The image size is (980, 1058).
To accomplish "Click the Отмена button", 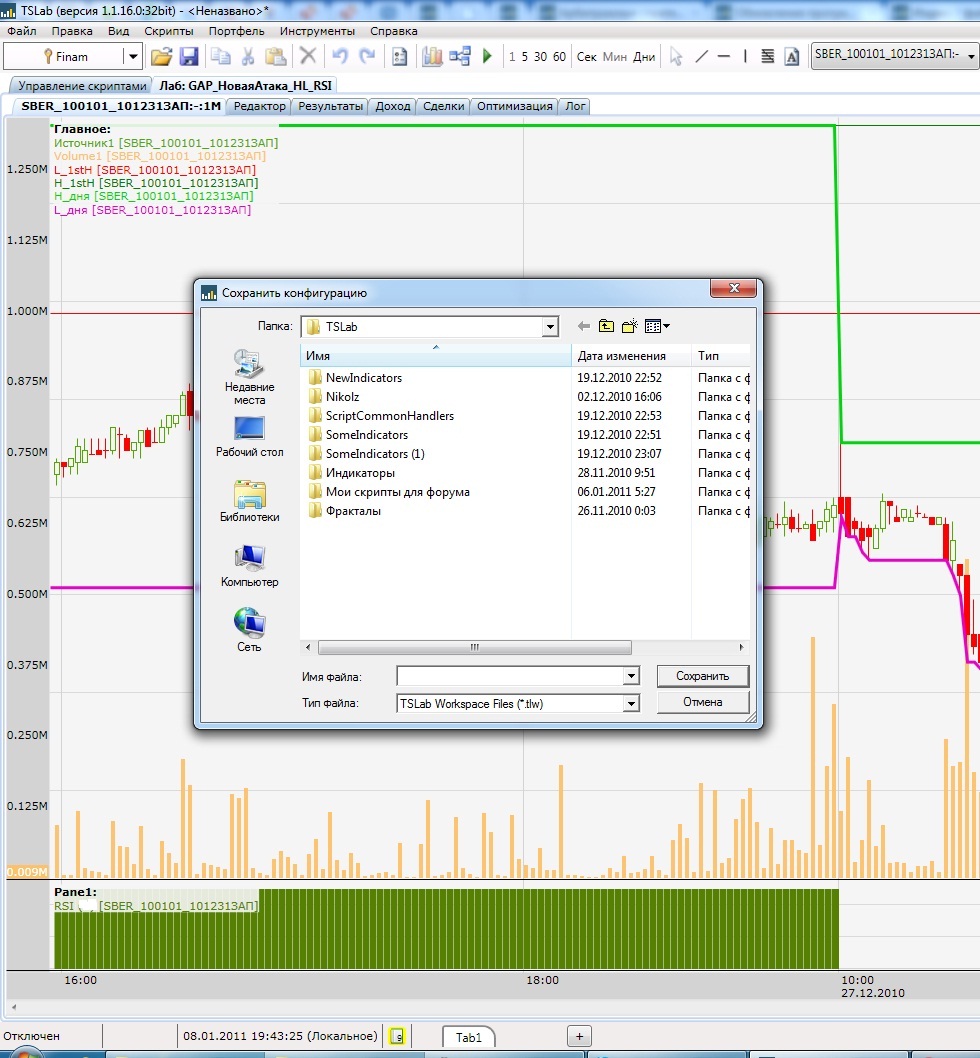I will (702, 702).
